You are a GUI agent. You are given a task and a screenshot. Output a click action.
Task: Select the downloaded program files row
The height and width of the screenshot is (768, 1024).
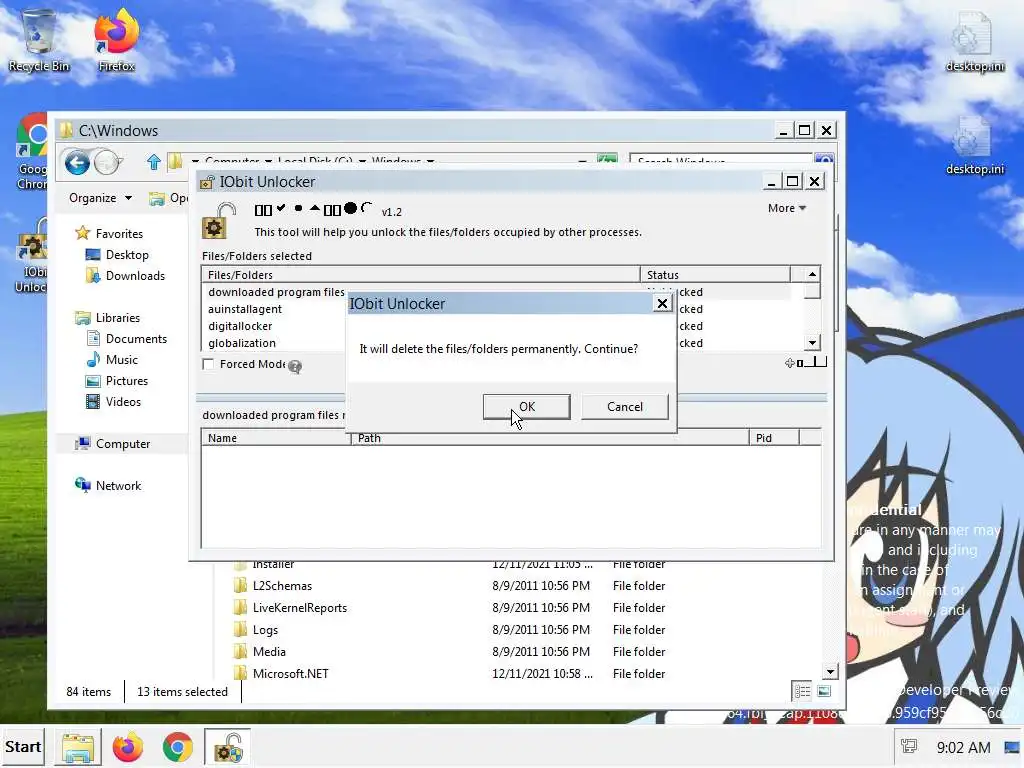pos(276,292)
